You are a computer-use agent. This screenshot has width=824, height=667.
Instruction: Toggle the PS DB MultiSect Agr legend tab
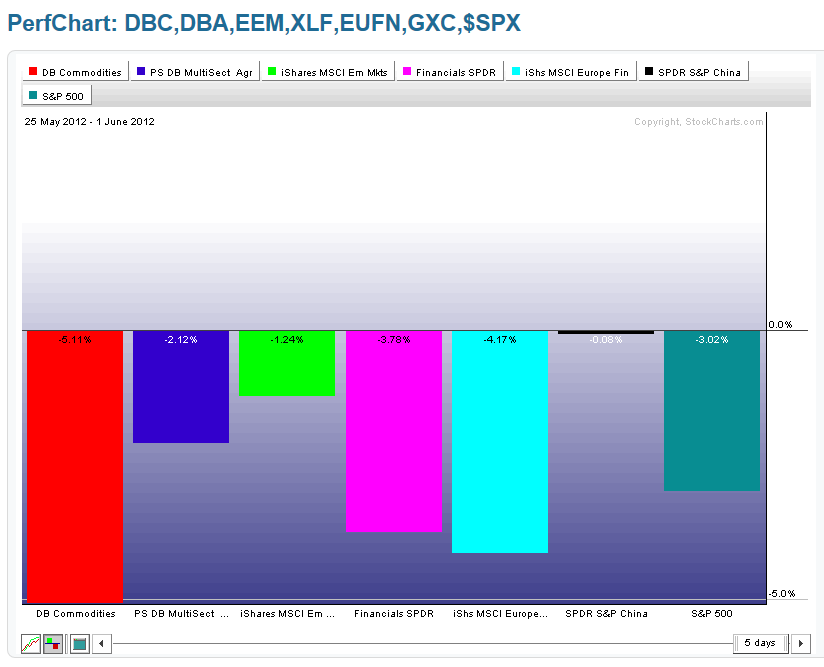[x=195, y=72]
